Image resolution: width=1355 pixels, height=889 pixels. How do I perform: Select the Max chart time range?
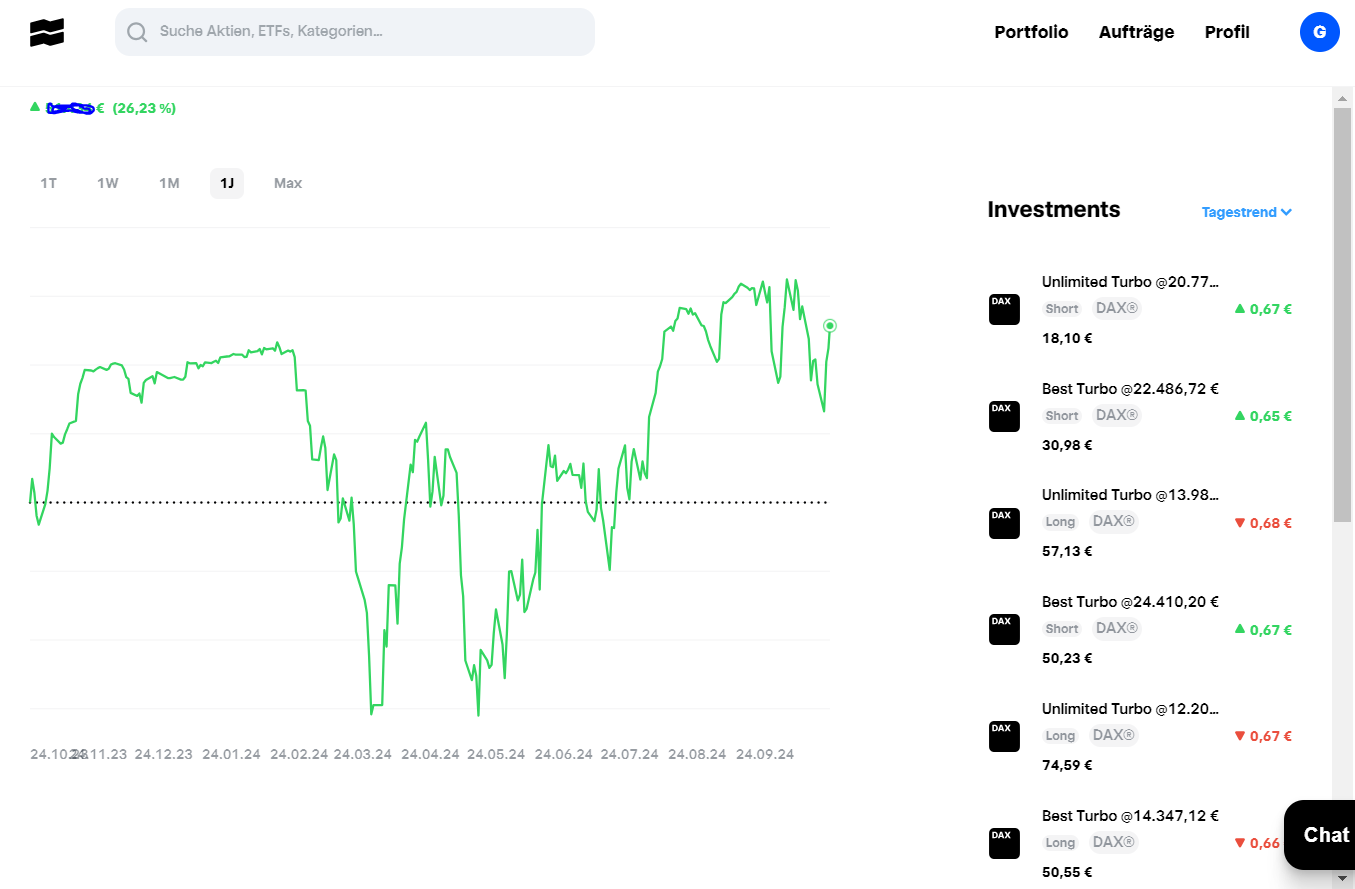click(288, 183)
